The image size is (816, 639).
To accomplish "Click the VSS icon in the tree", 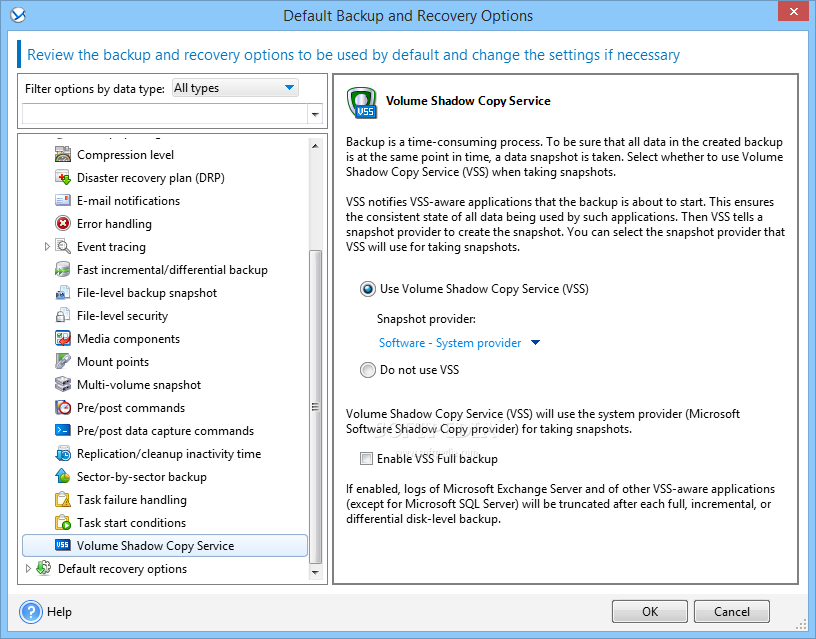I will pyautogui.click(x=62, y=545).
